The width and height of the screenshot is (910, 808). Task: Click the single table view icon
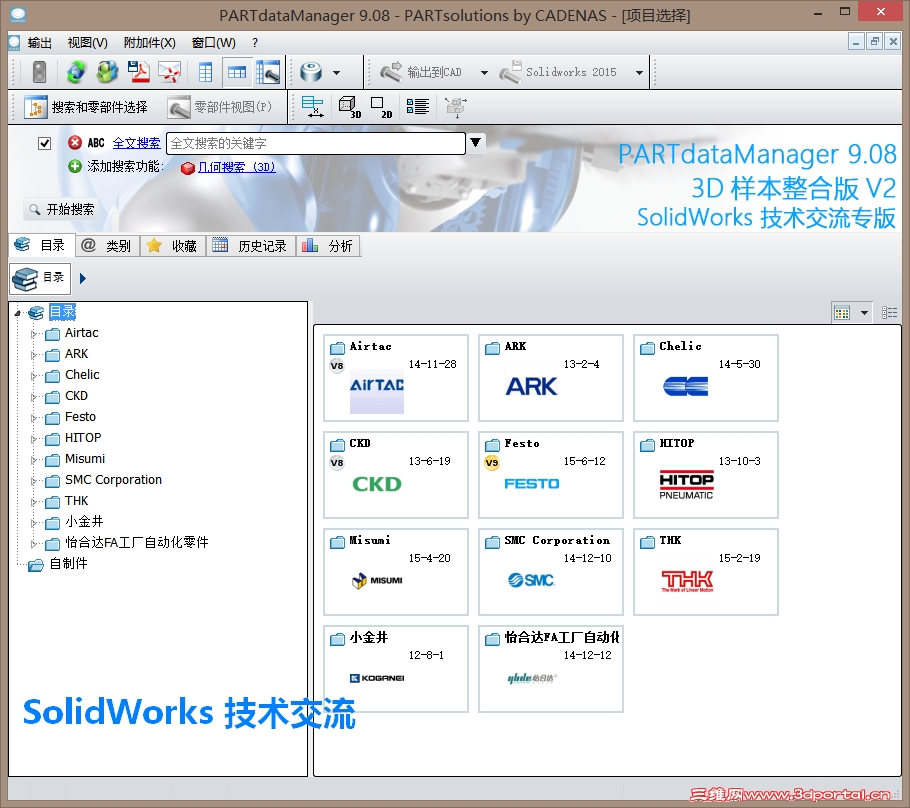[205, 72]
